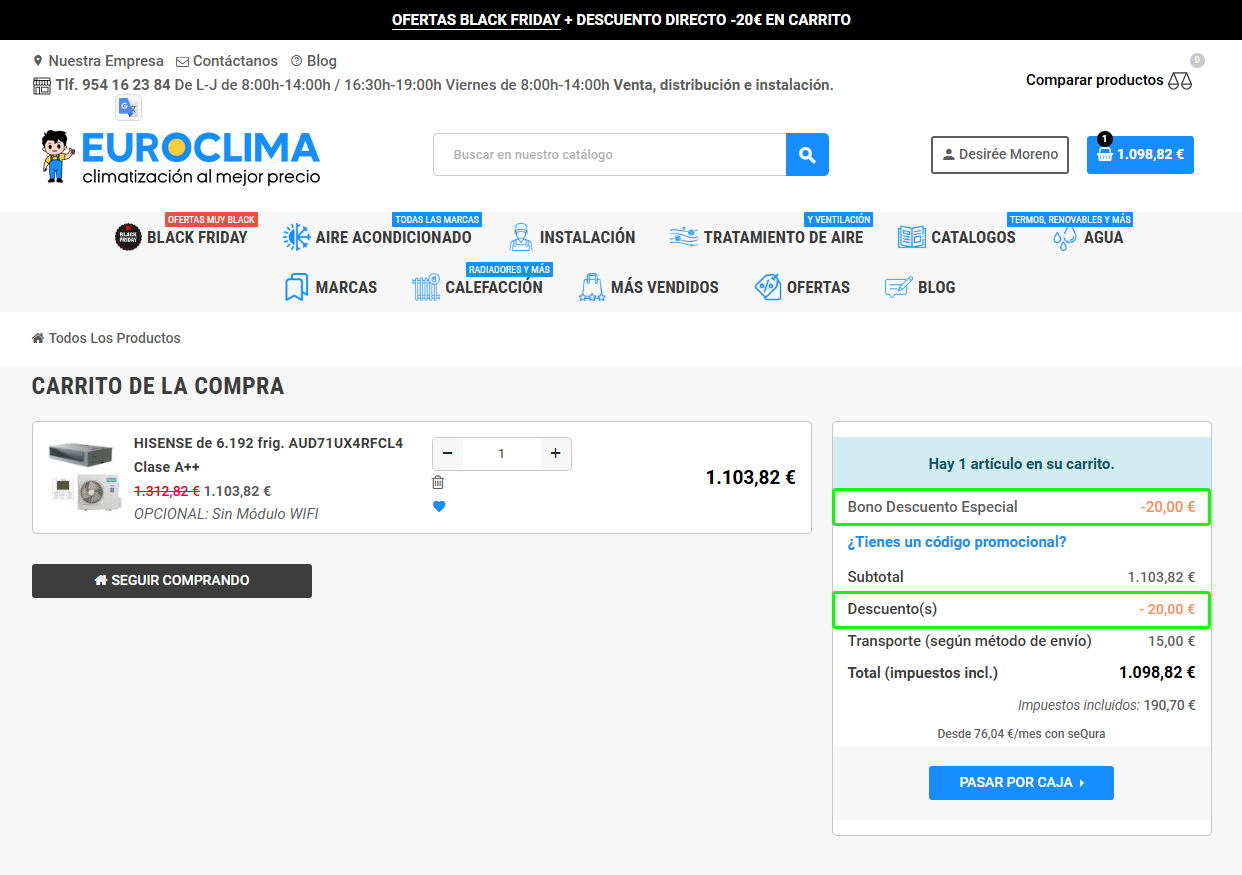Image resolution: width=1242 pixels, height=875 pixels.
Task: Click the Calefacción radiator icon
Action: [x=426, y=288]
